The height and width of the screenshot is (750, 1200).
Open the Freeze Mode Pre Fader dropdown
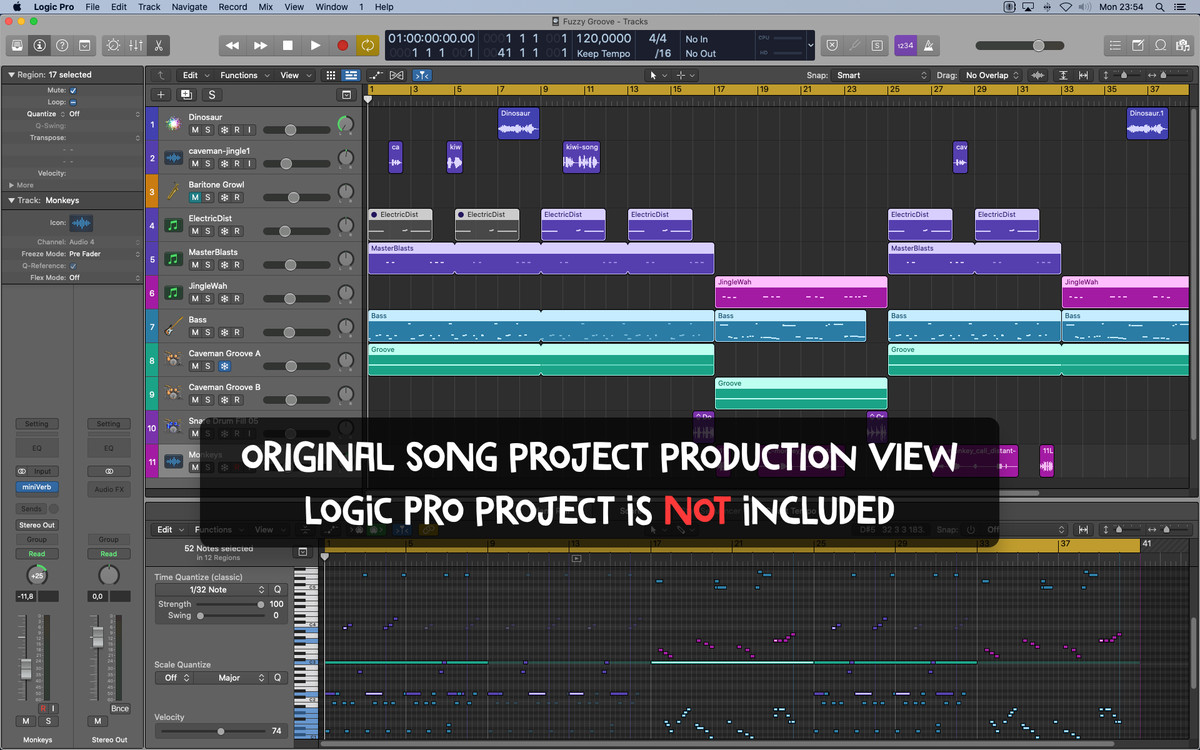103,254
